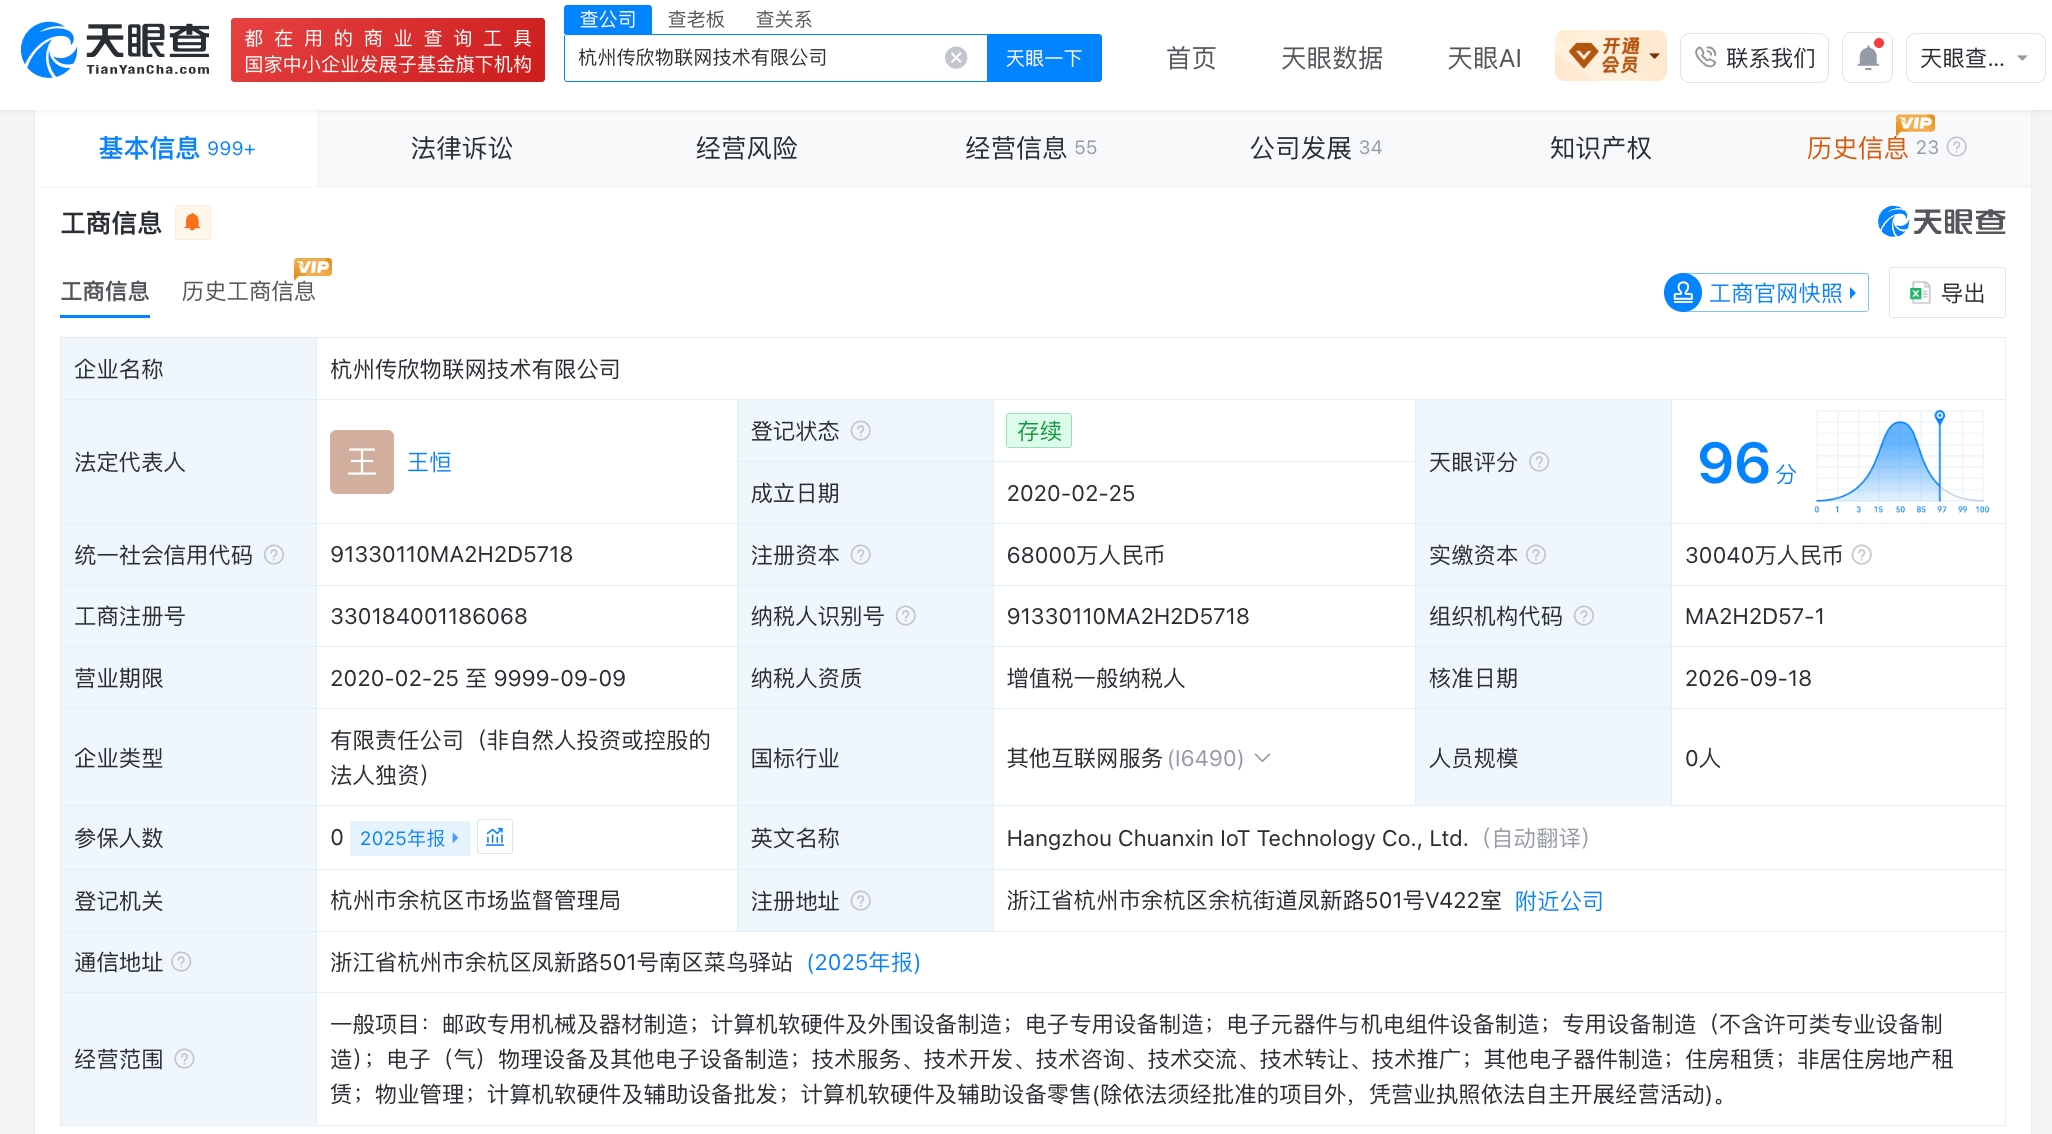The image size is (2052, 1134).
Task: Open the insured-count chart icon
Action: click(x=495, y=837)
